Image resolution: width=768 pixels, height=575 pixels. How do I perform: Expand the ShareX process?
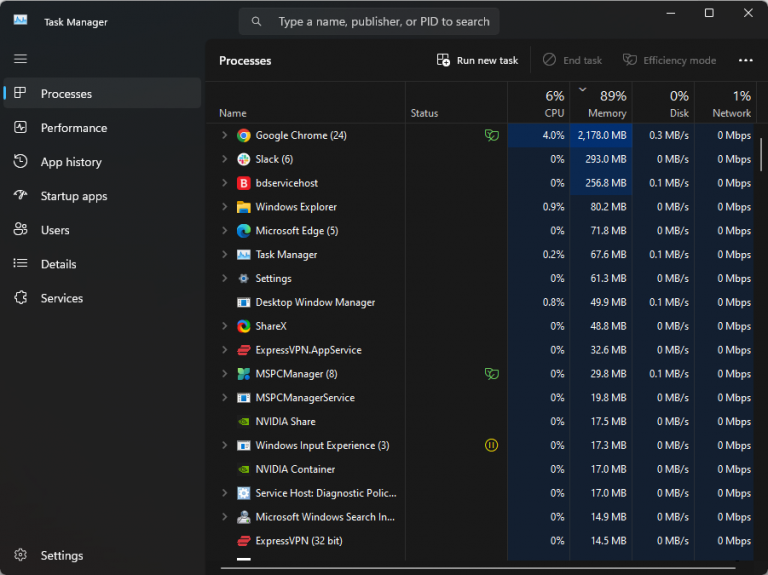(x=224, y=326)
